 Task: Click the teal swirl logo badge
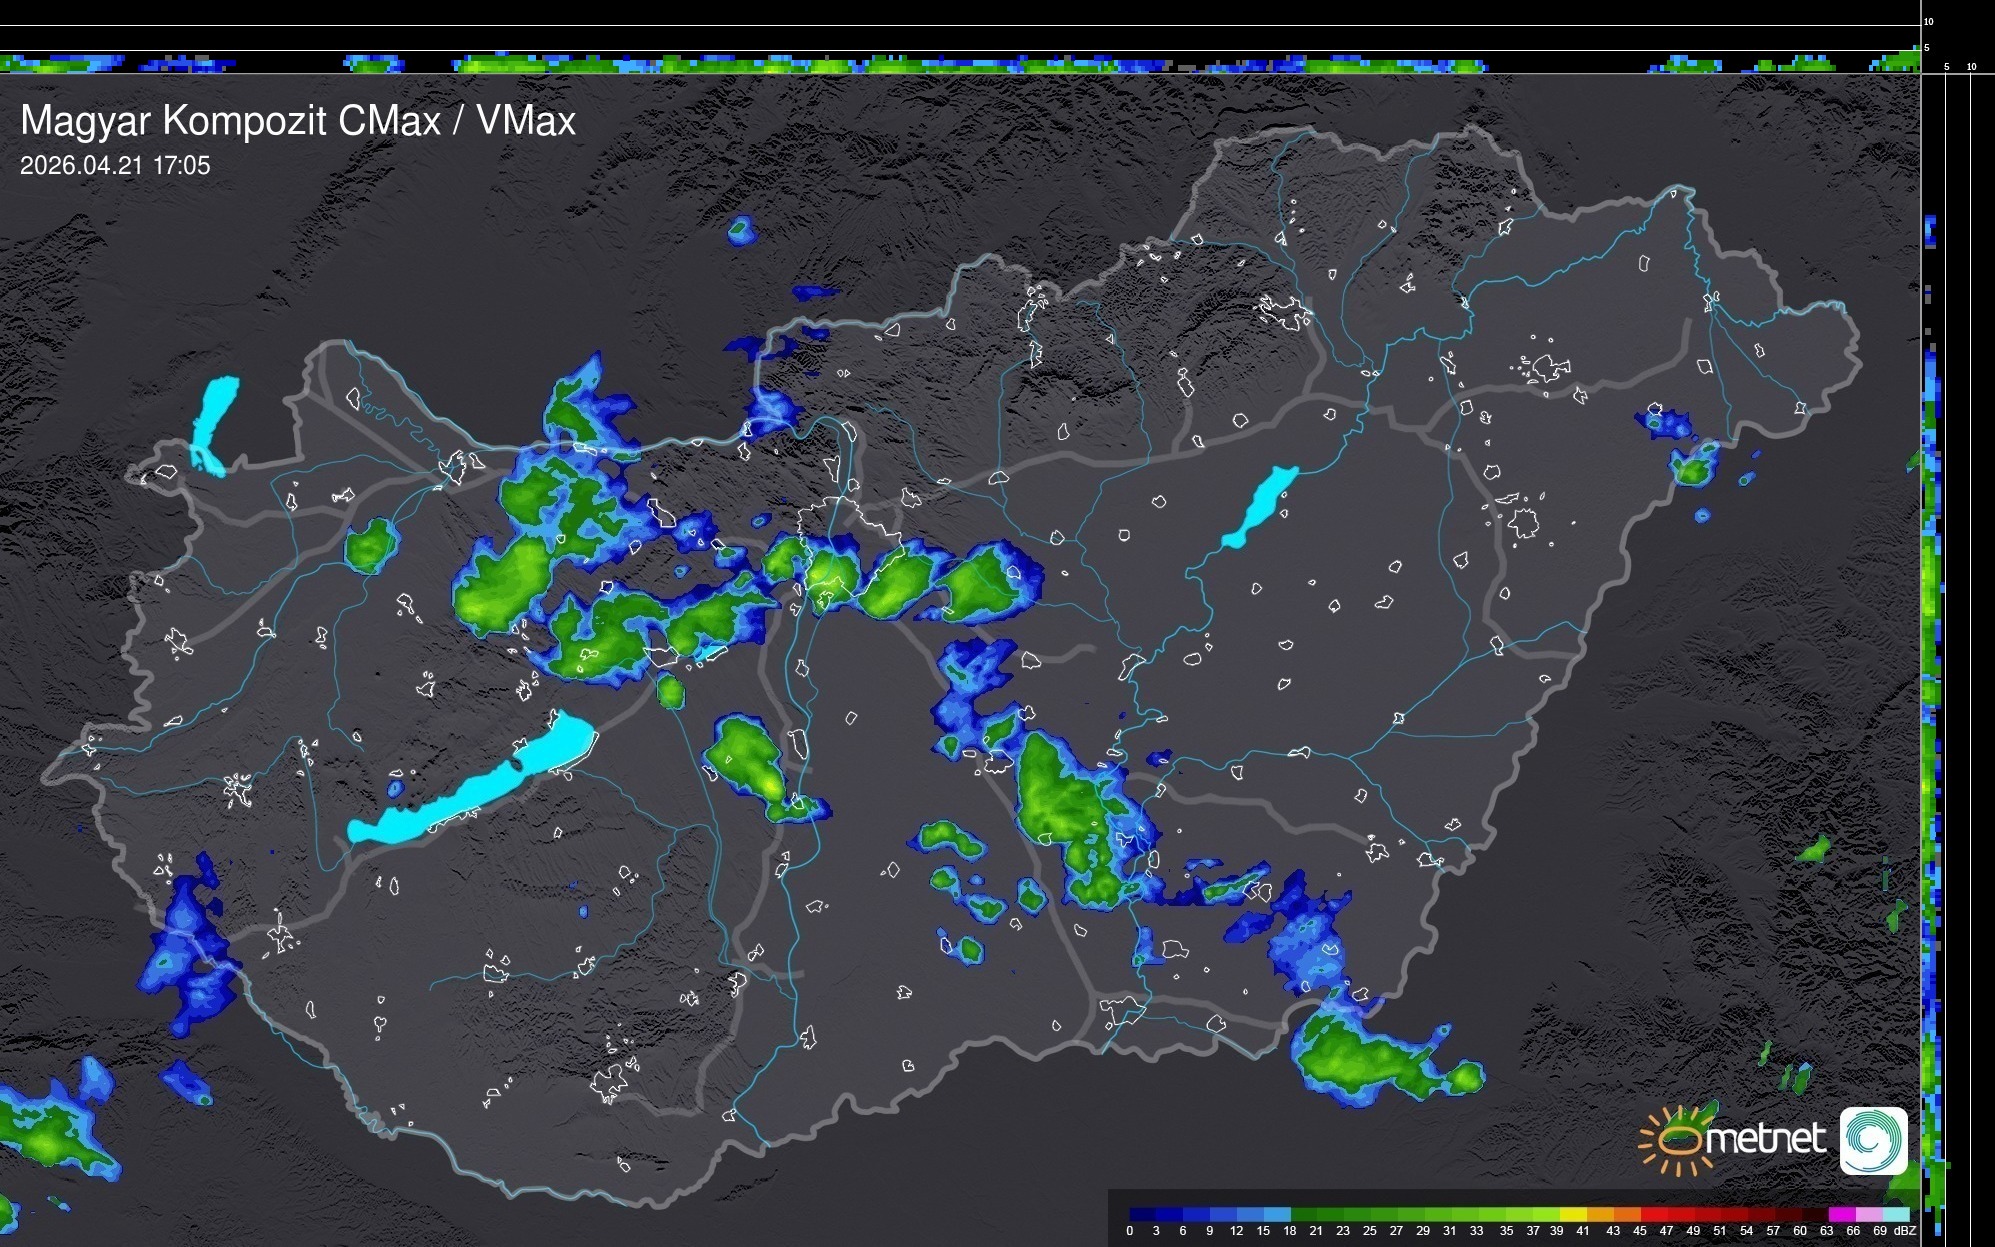tap(1873, 1140)
